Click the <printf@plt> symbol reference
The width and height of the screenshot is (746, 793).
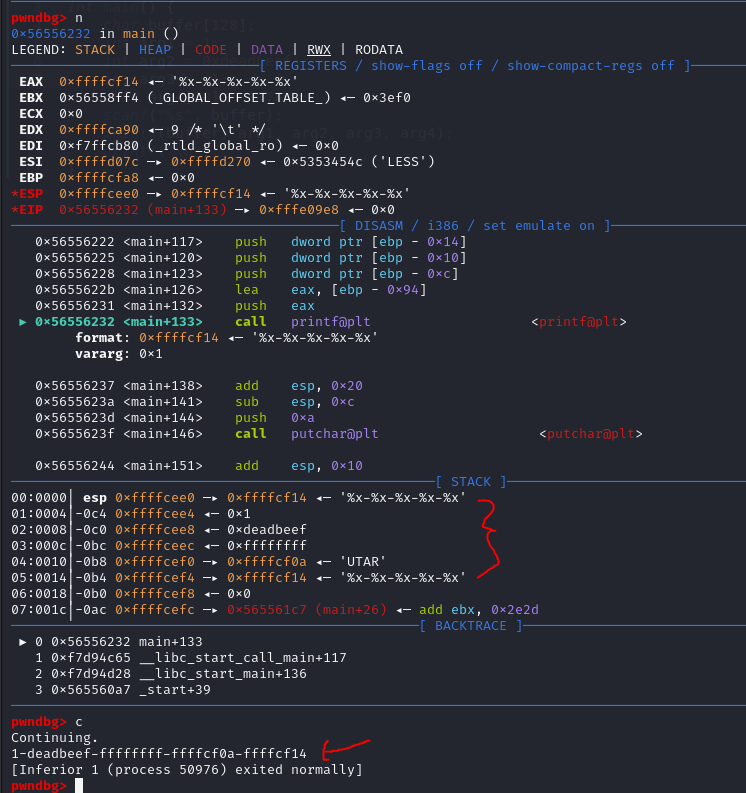pos(582,322)
